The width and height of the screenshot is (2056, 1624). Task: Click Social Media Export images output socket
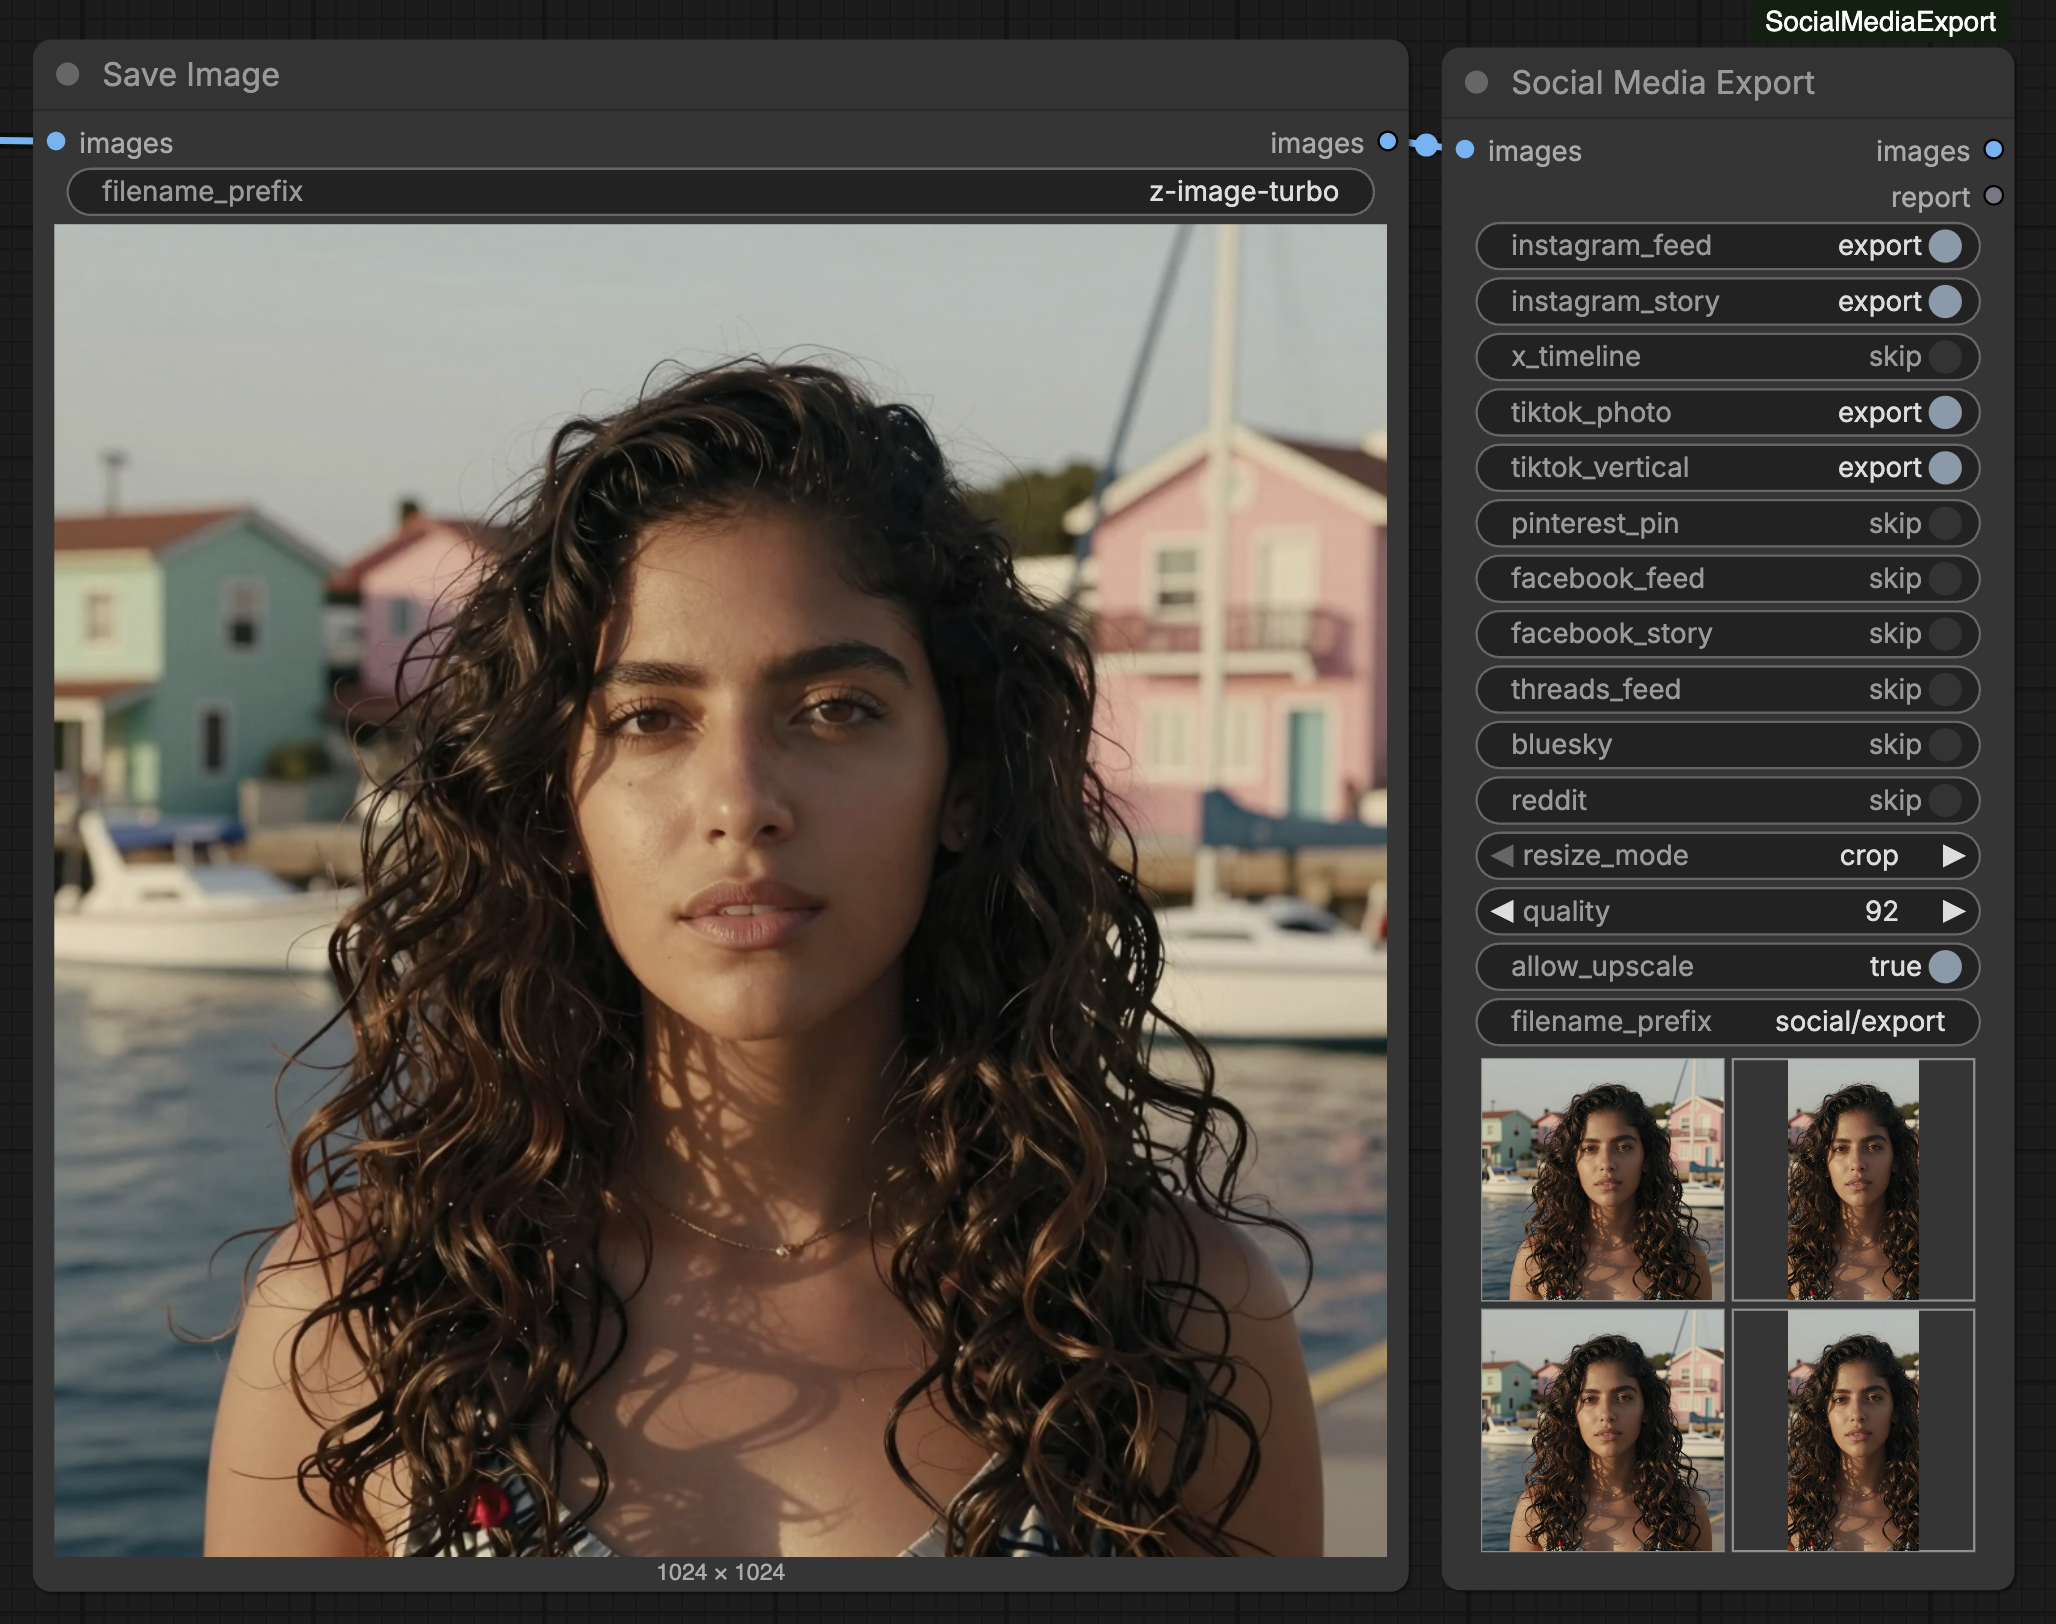pyautogui.click(x=1994, y=150)
